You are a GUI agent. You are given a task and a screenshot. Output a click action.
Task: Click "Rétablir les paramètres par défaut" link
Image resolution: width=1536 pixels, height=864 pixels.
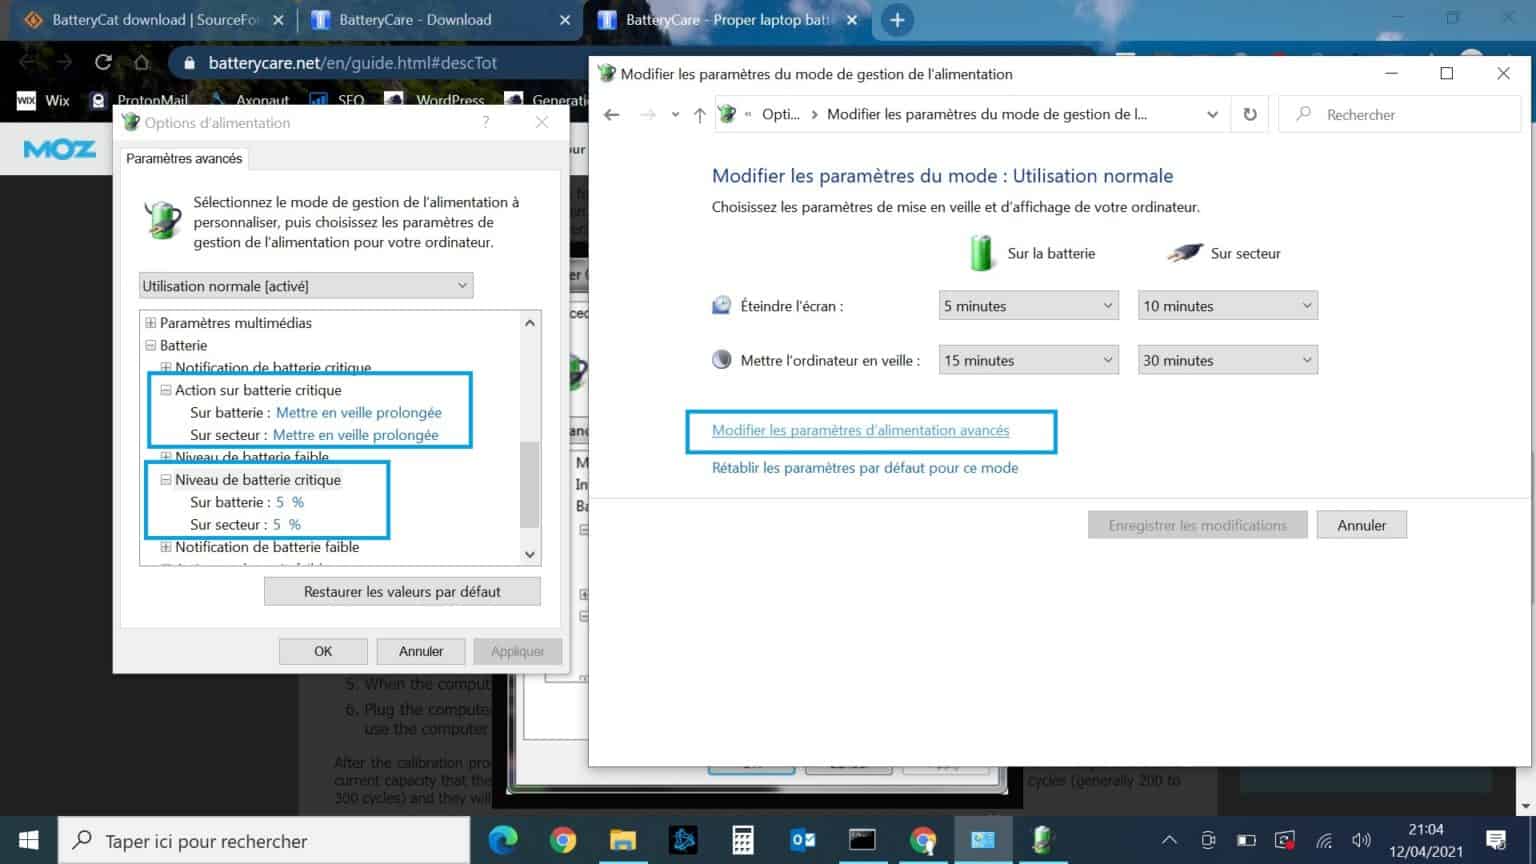pos(865,467)
